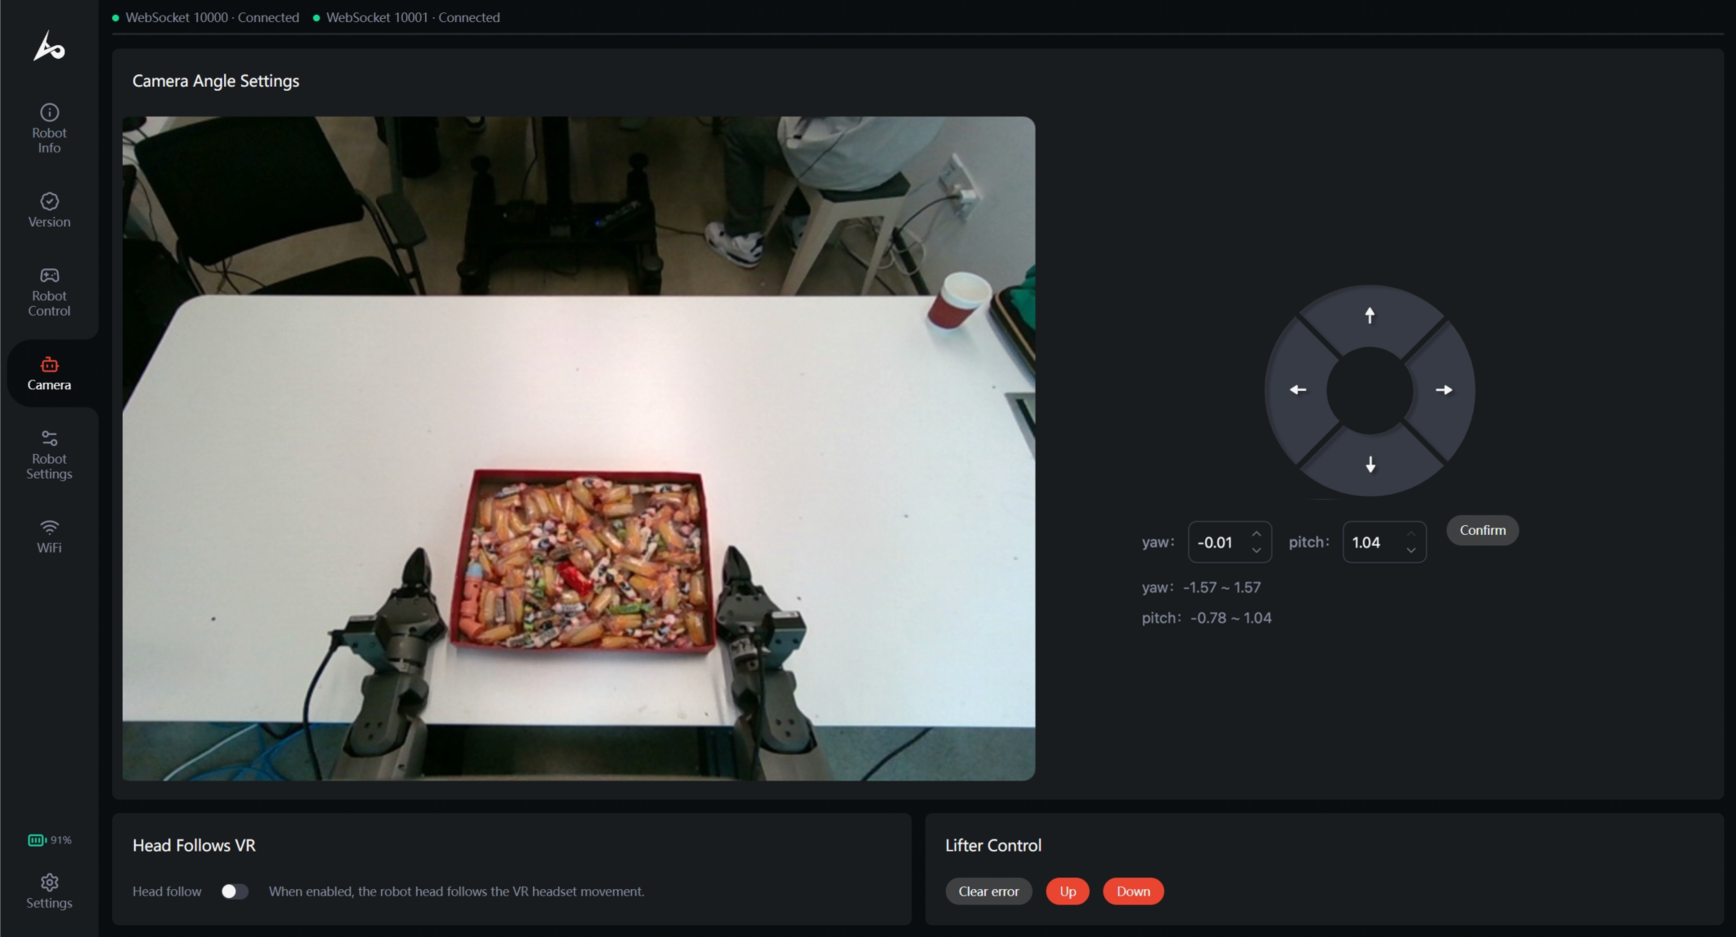Open the Version page in the sidebar
Screen dimensions: 1736x937
[x=49, y=210]
